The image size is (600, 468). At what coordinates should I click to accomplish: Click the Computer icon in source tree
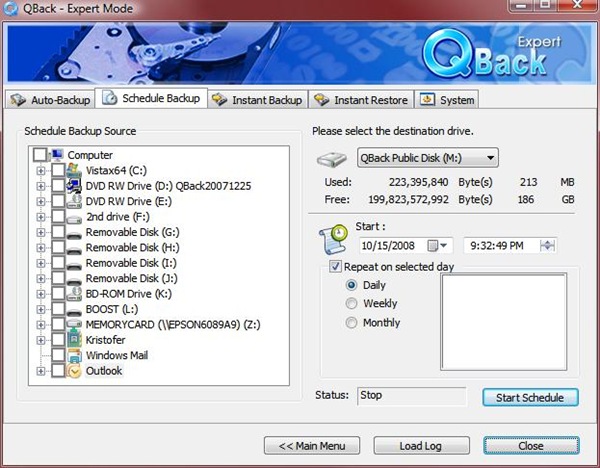57,155
